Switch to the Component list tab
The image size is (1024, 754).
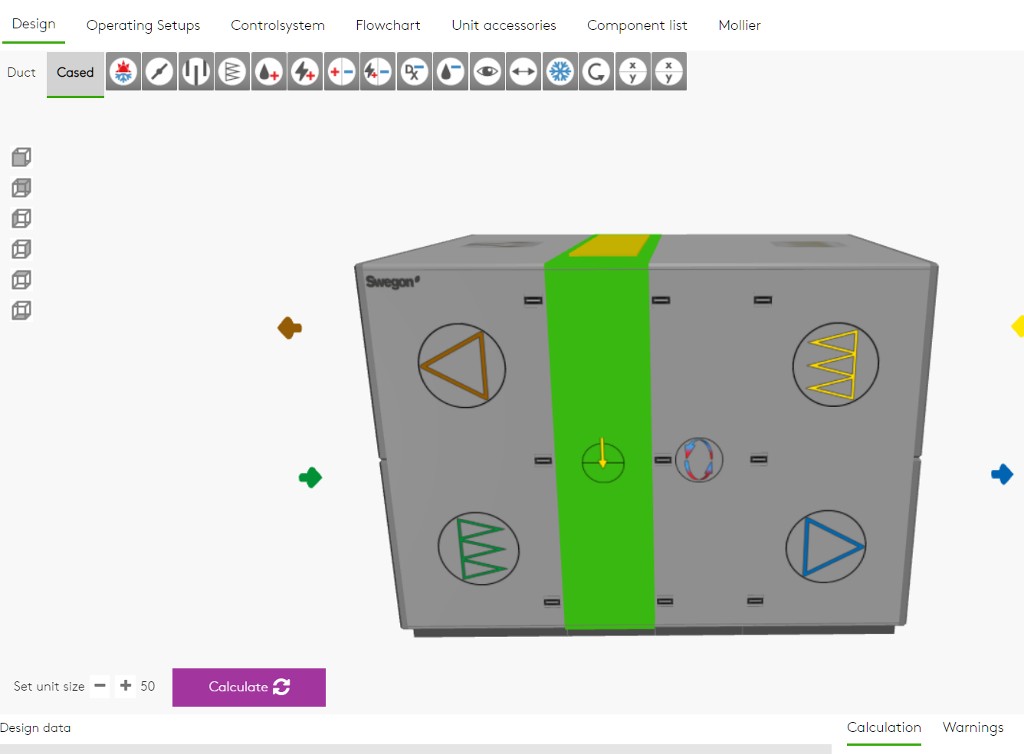click(637, 25)
